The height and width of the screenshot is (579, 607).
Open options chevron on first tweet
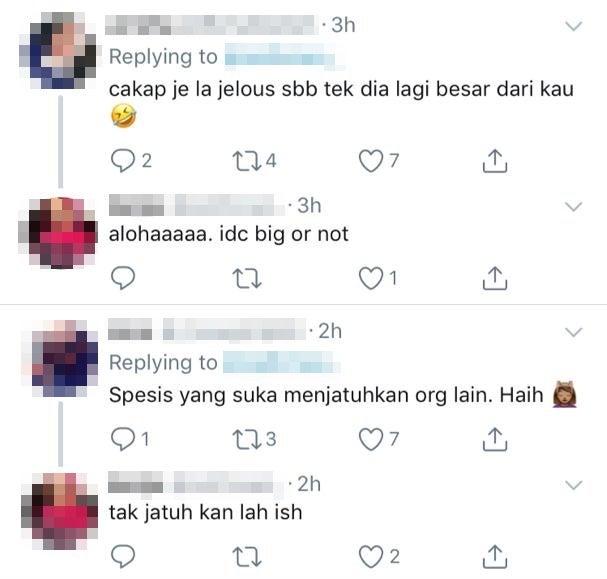coord(573,26)
